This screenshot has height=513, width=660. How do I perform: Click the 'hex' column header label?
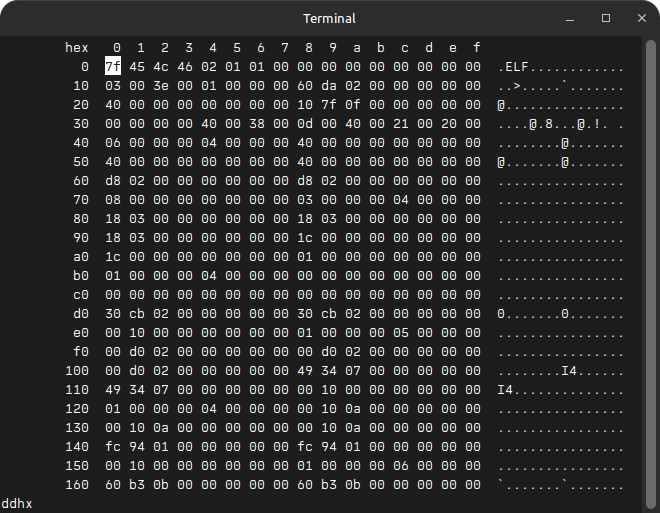point(77,48)
